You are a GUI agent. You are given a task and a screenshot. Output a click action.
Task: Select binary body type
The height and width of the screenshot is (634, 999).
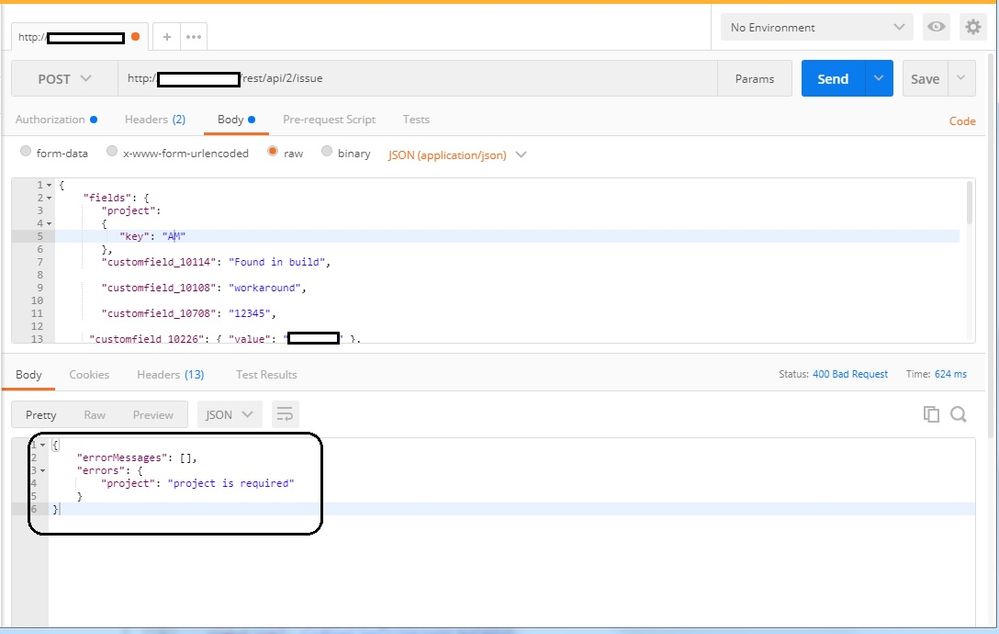click(x=327, y=151)
